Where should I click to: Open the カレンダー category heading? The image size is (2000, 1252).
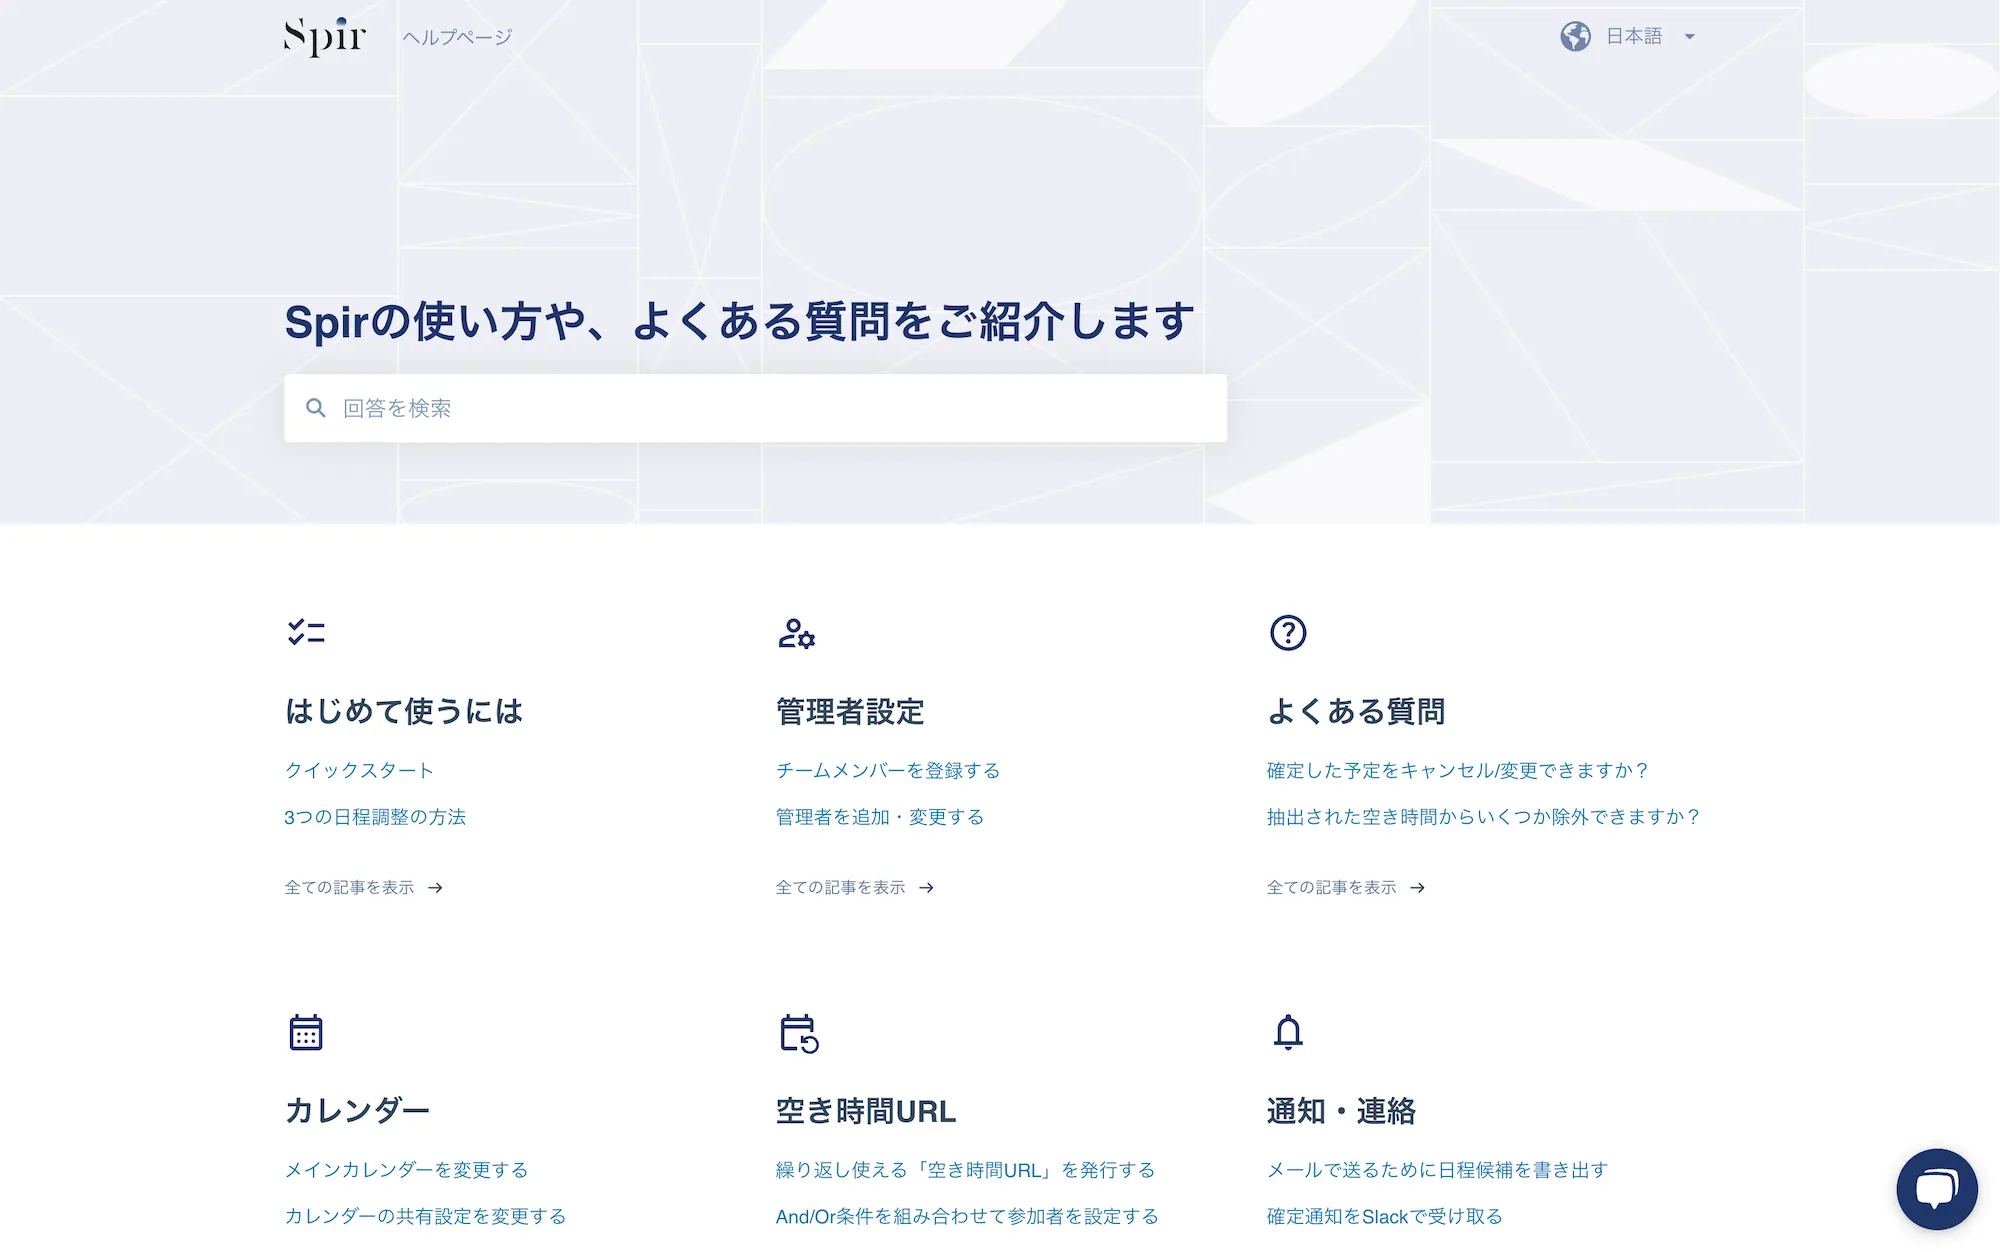point(357,1110)
